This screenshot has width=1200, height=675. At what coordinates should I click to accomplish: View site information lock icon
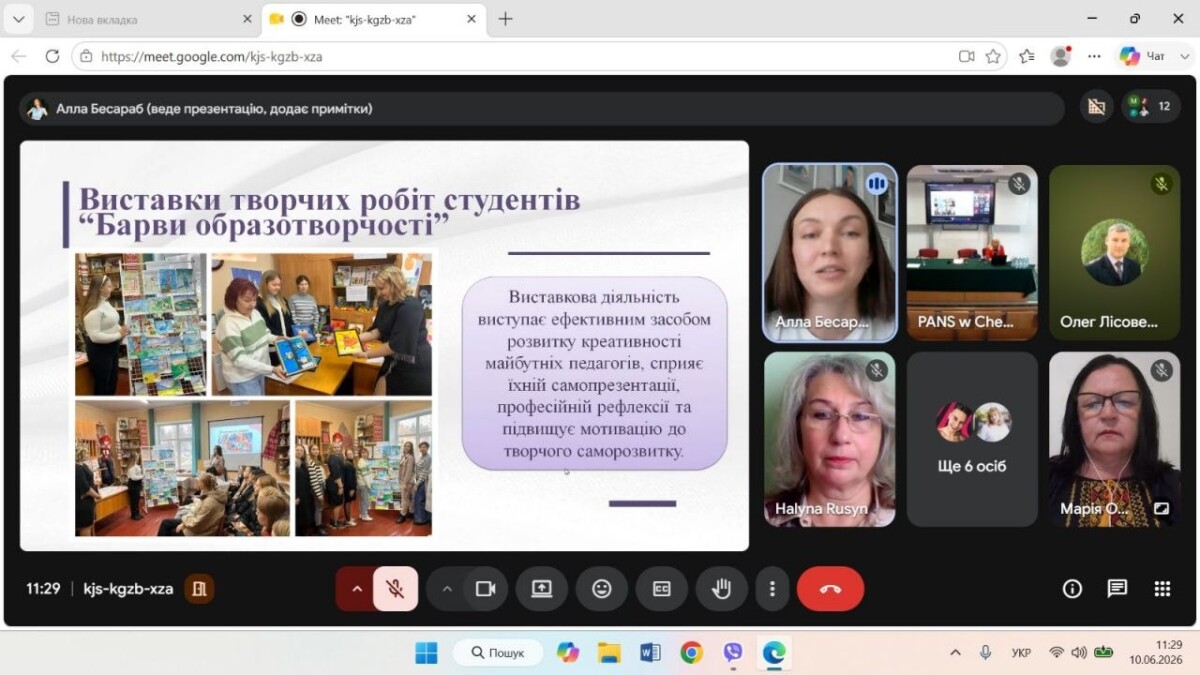point(86,57)
